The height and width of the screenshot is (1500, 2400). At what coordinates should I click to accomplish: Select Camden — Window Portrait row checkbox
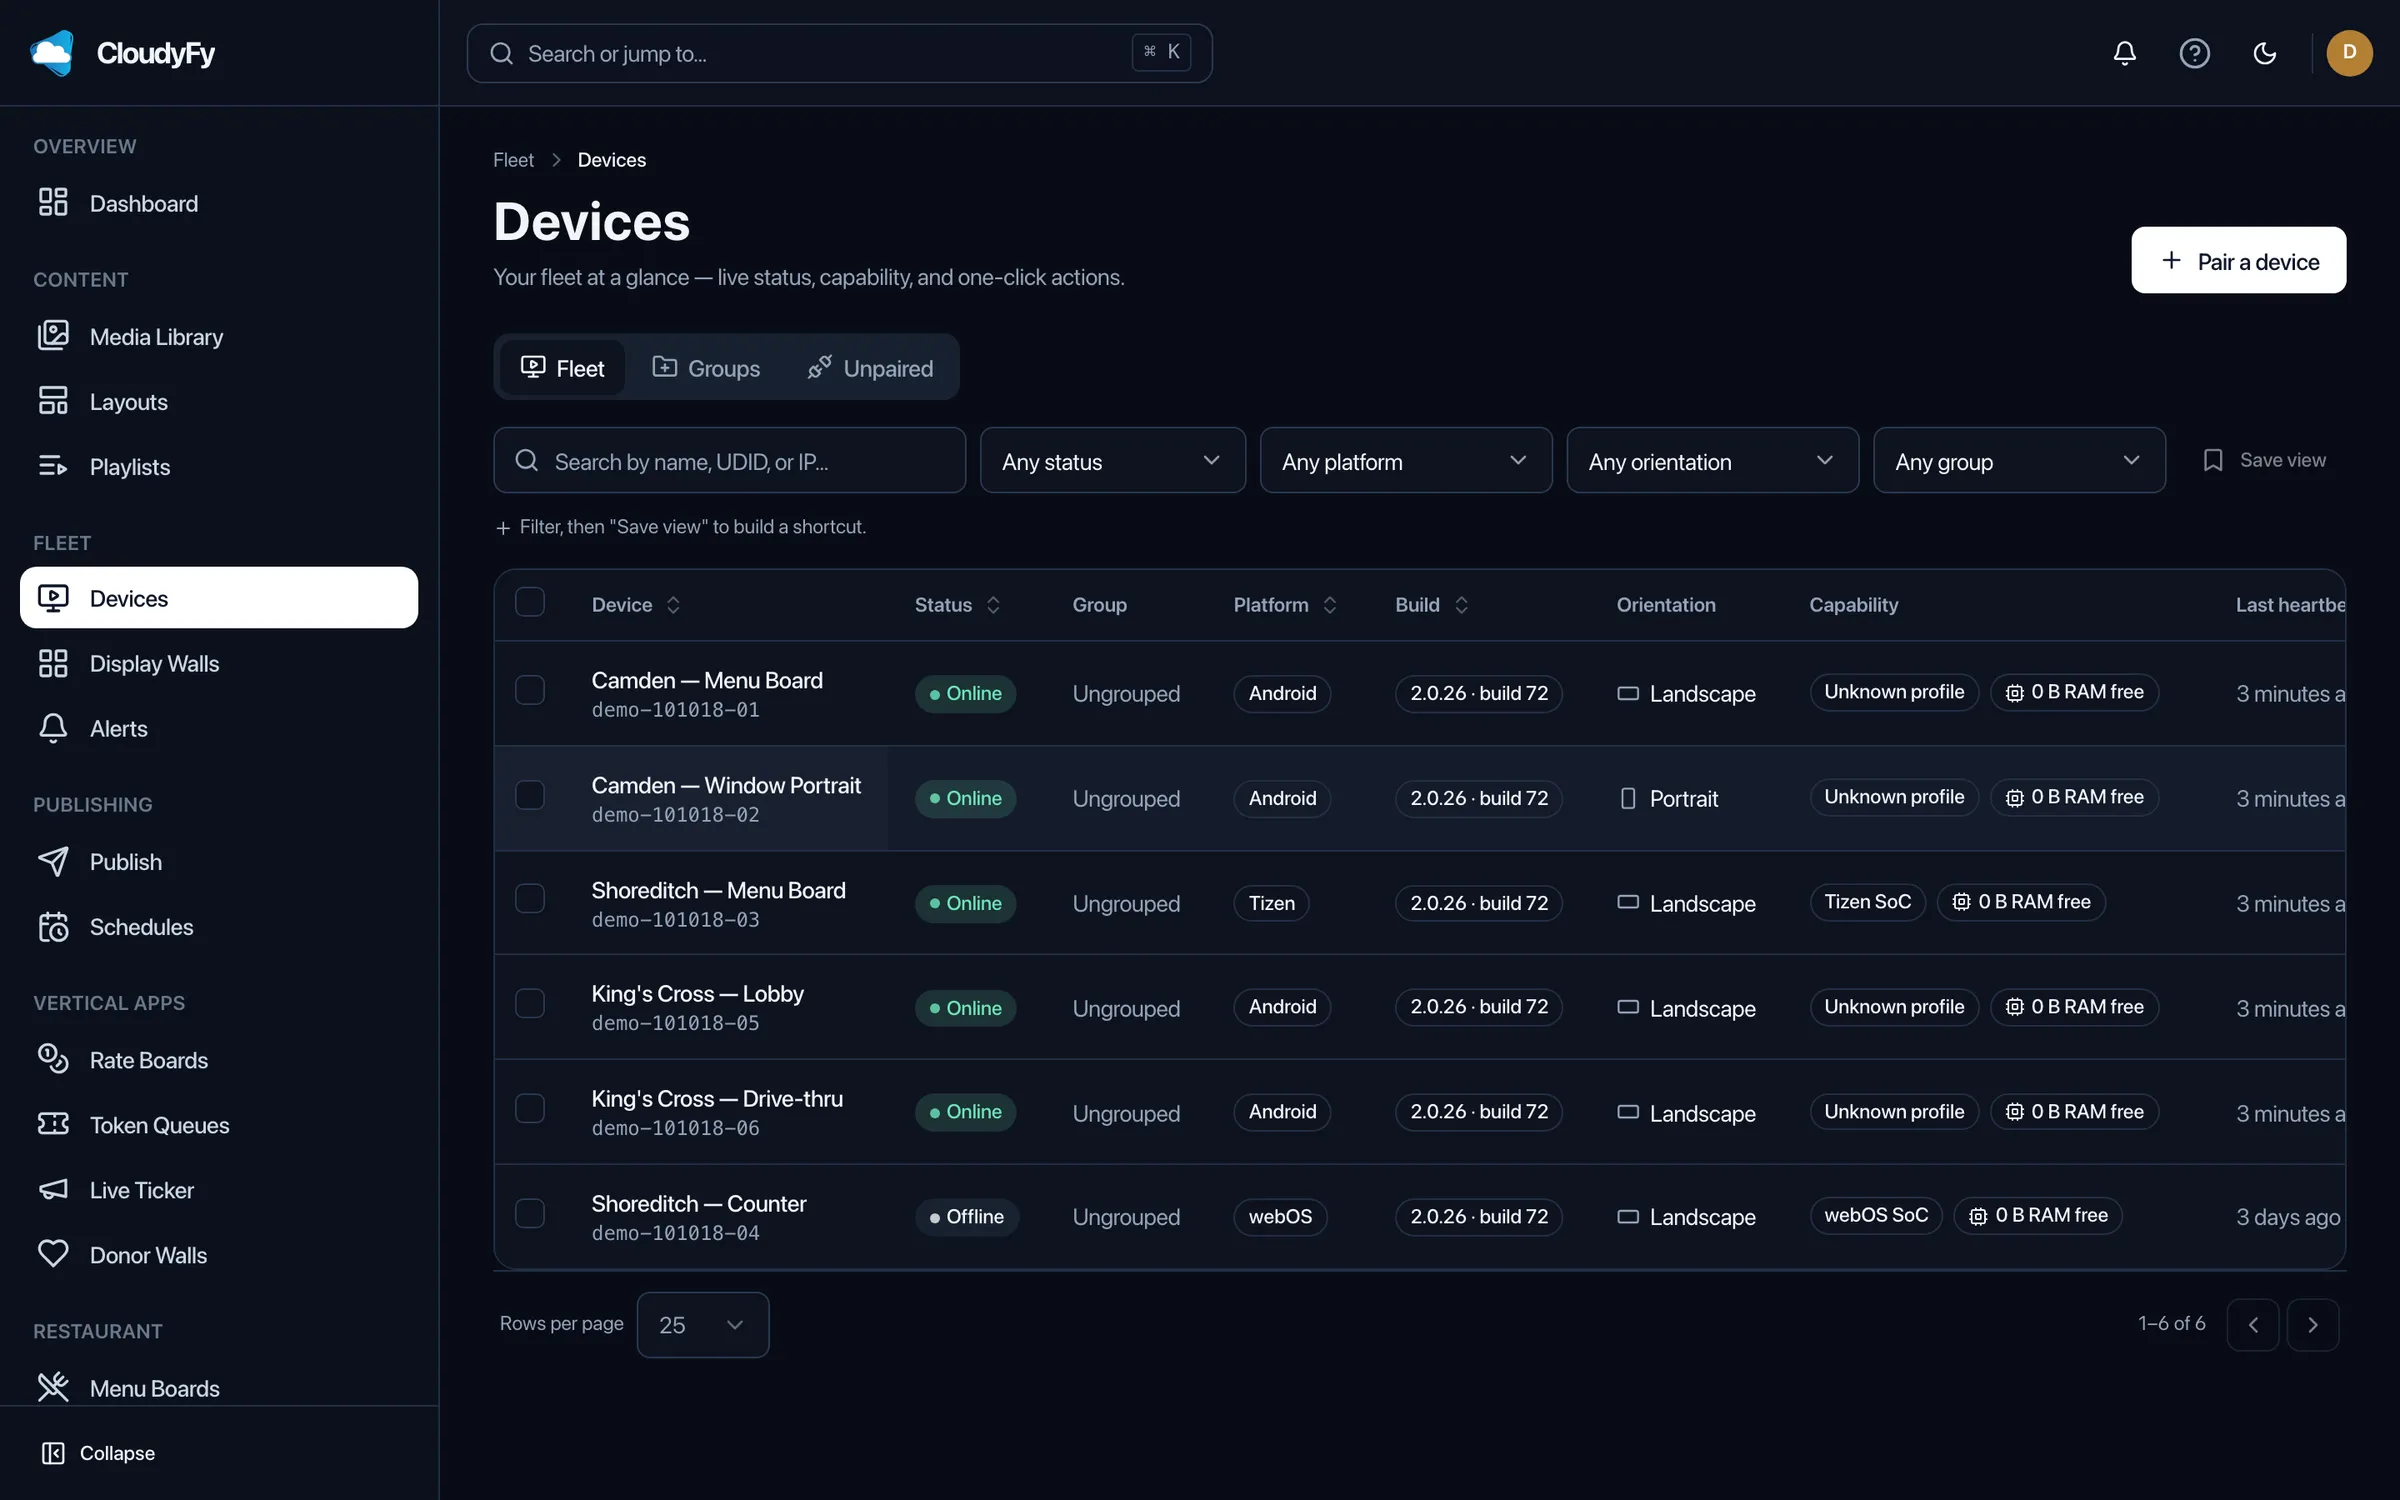point(529,795)
